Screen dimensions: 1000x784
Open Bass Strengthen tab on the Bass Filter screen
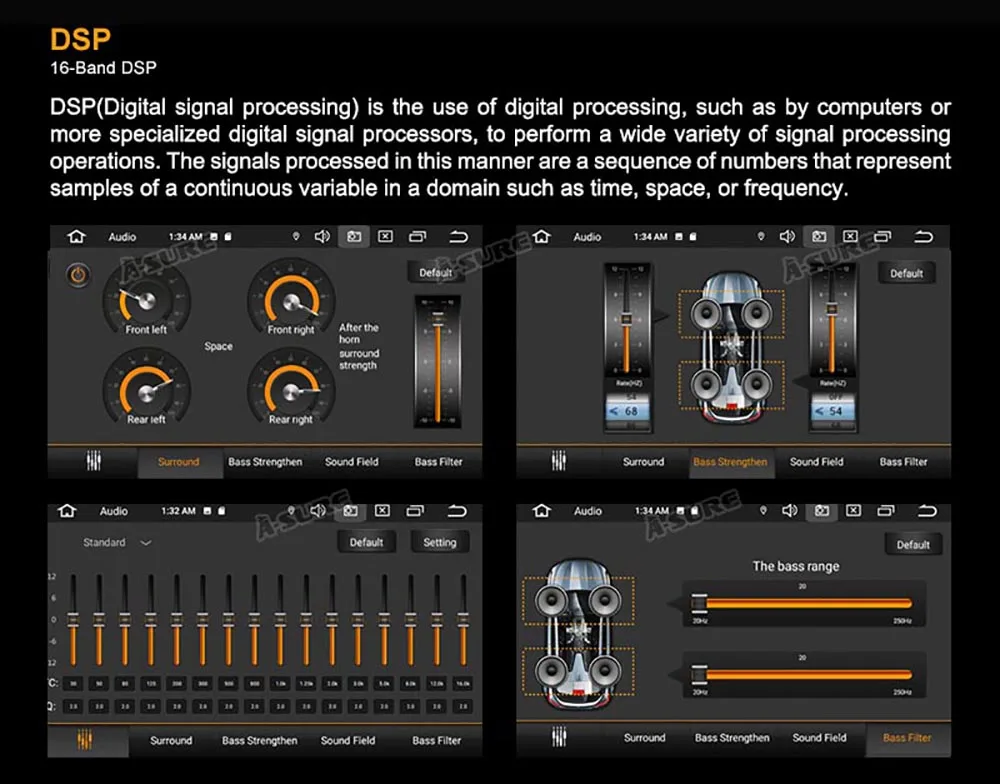[x=732, y=737]
